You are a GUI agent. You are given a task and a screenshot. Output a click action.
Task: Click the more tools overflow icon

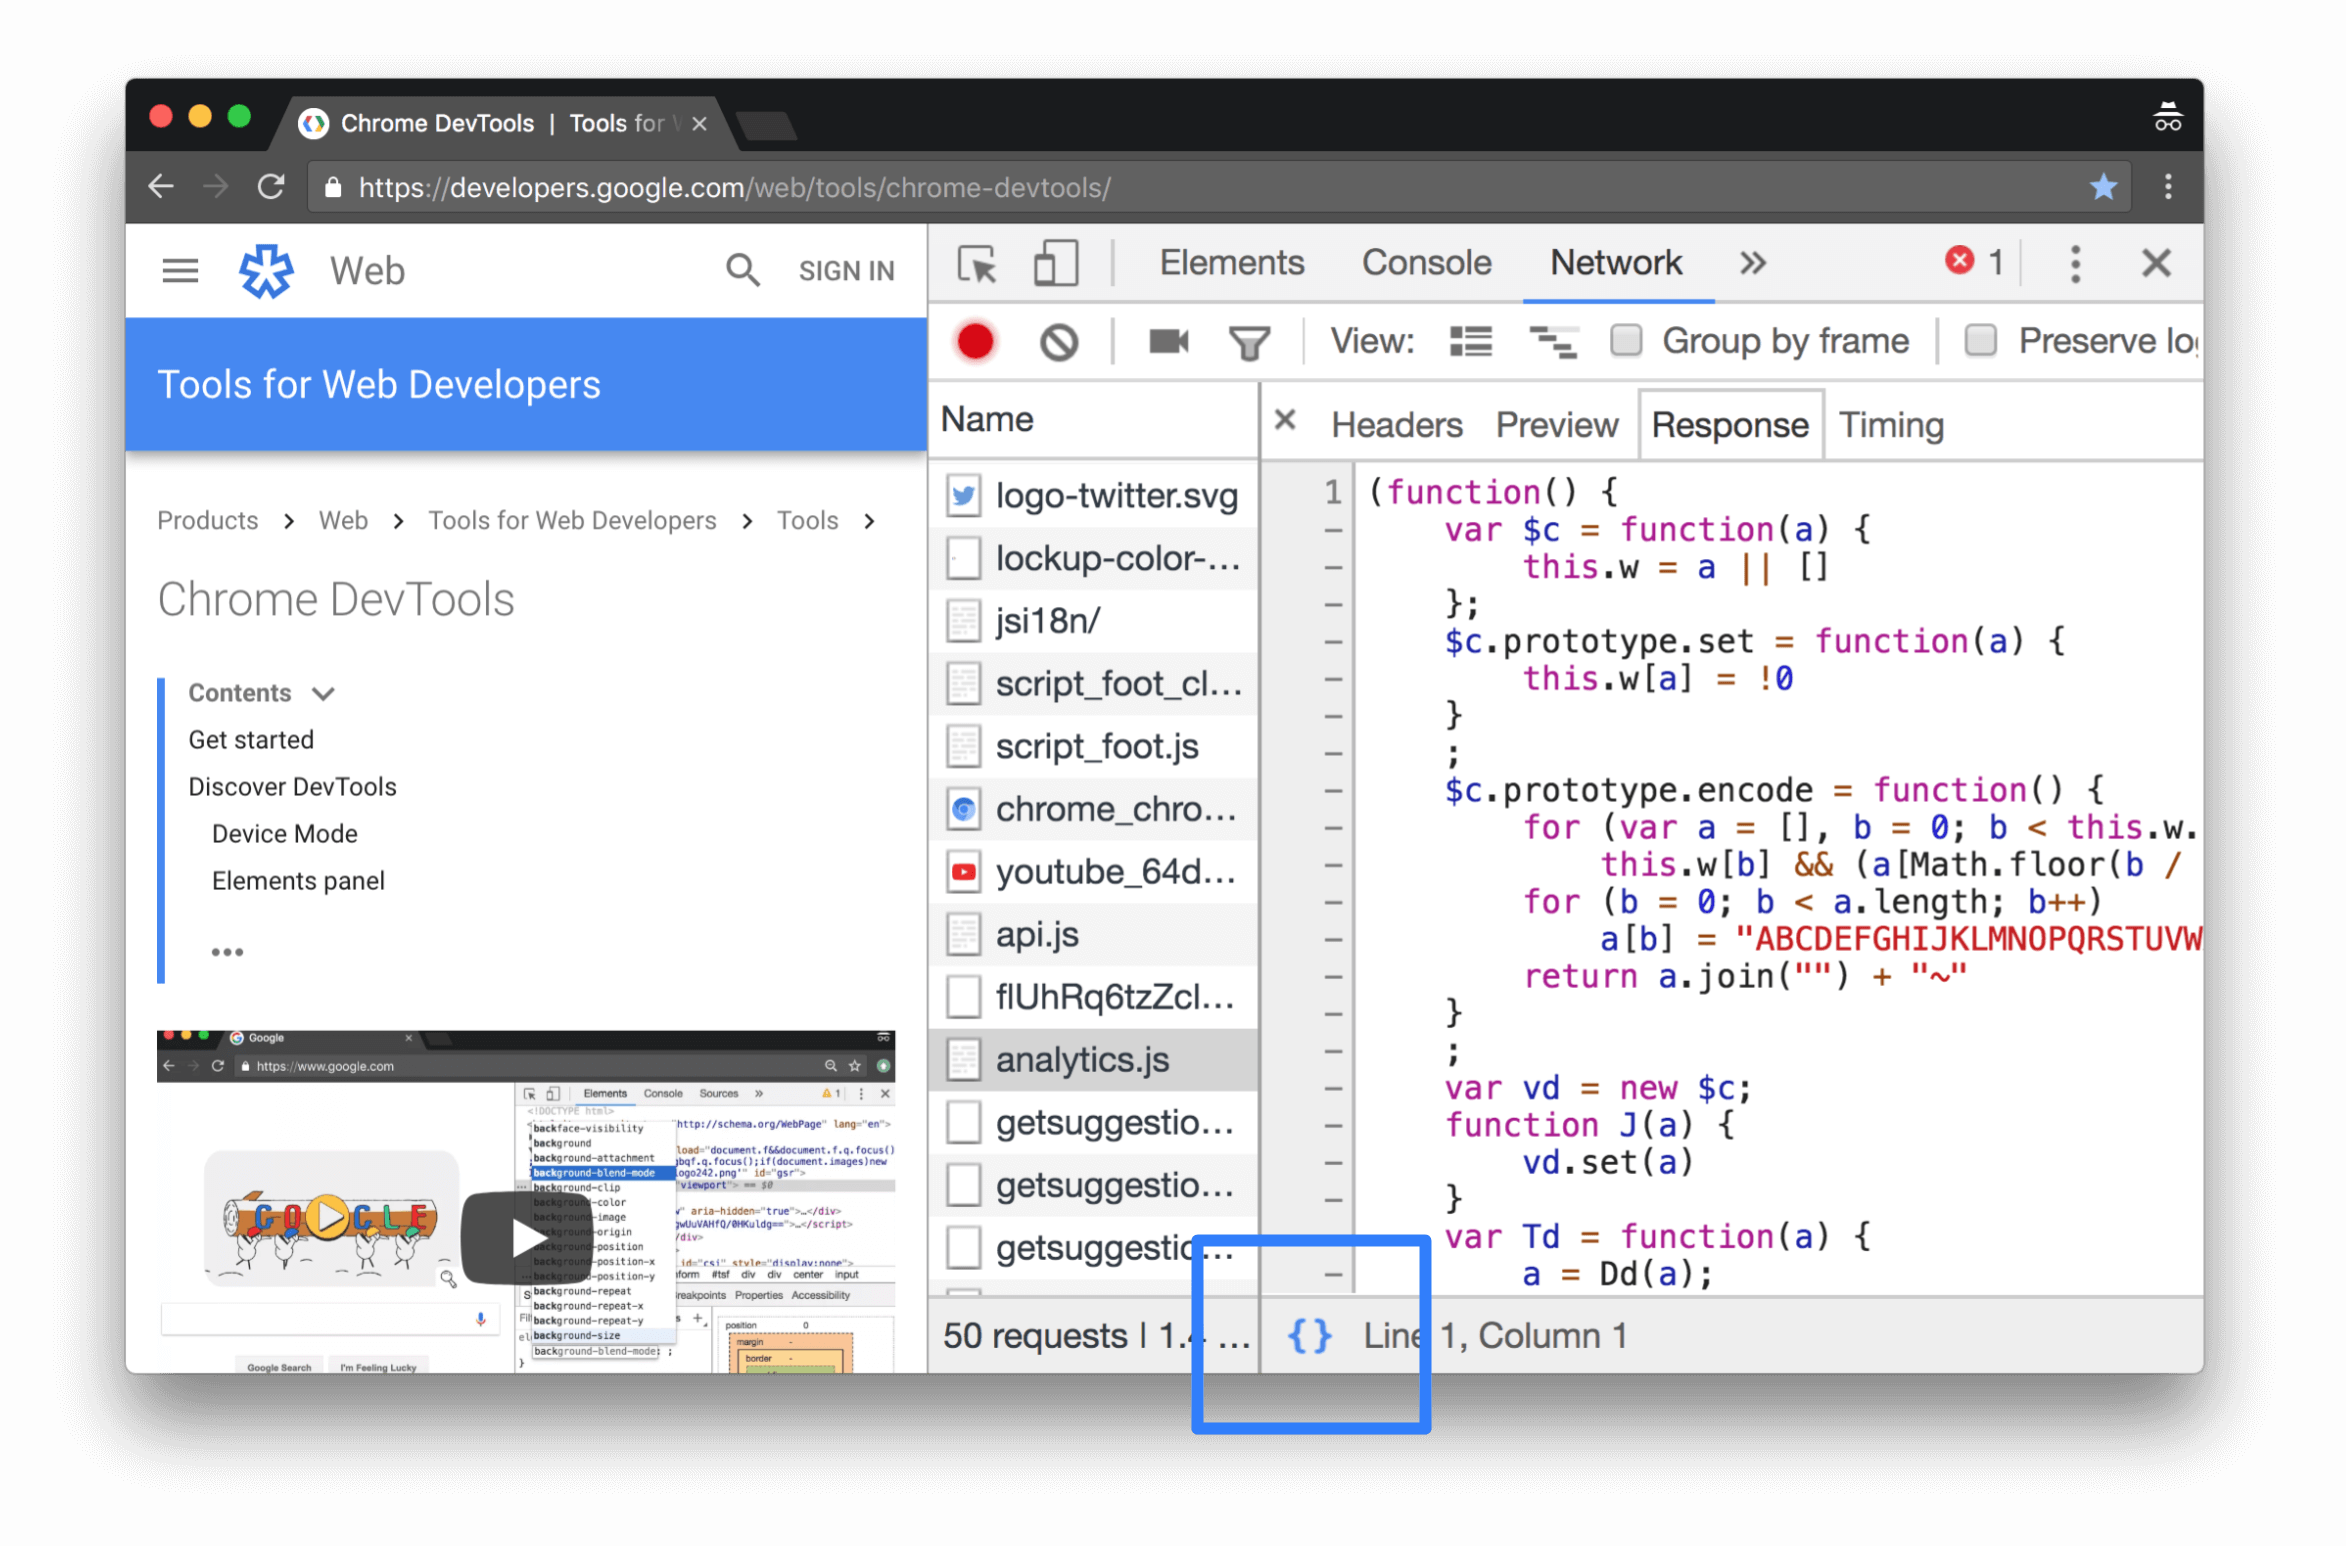click(x=1754, y=264)
